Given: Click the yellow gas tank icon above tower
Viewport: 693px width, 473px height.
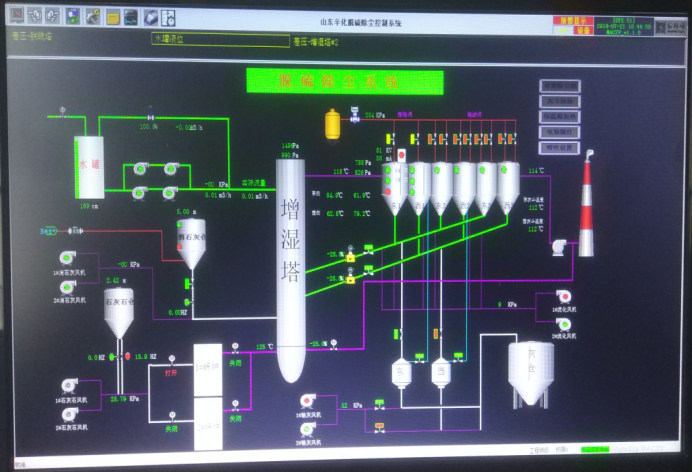Looking at the screenshot, I should 333,124.
